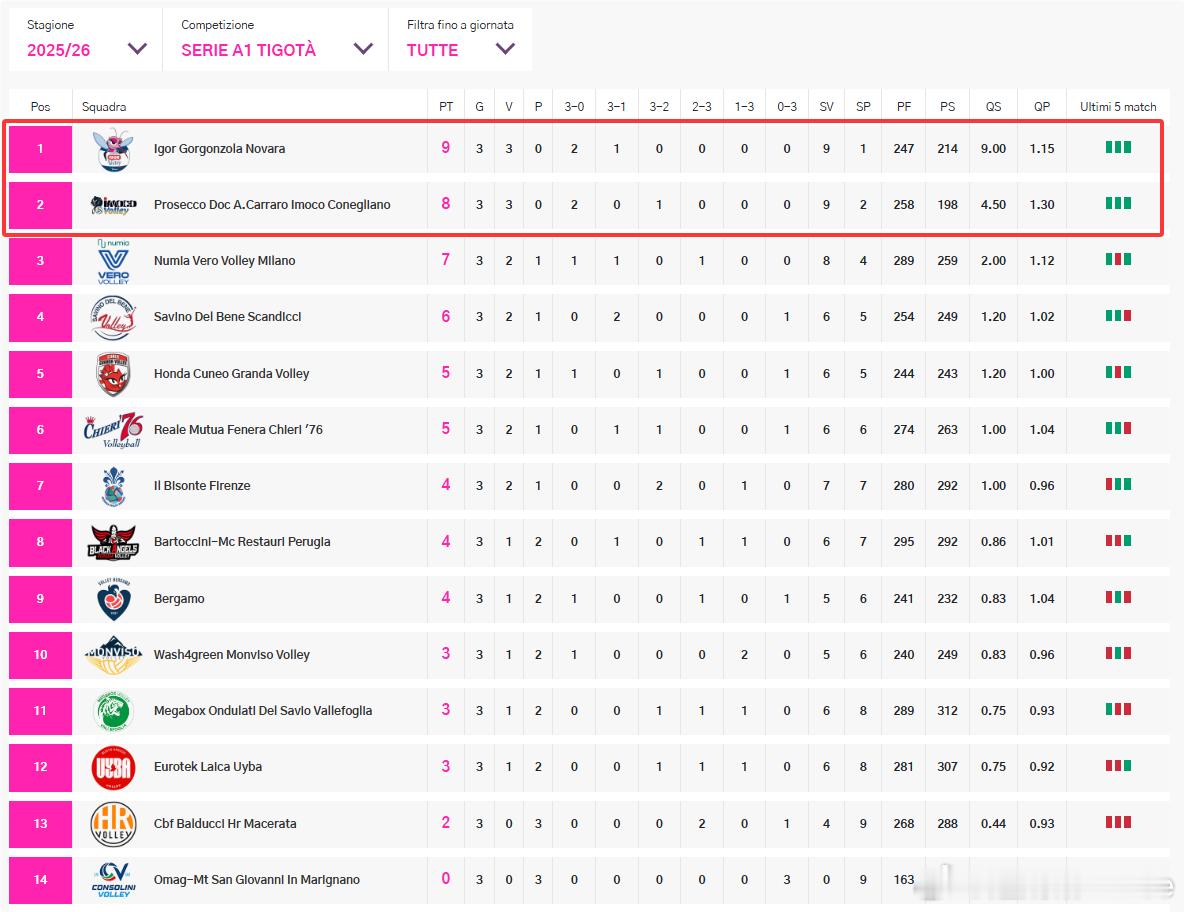Click the Il Bisonte Firenze logo

coord(113,486)
